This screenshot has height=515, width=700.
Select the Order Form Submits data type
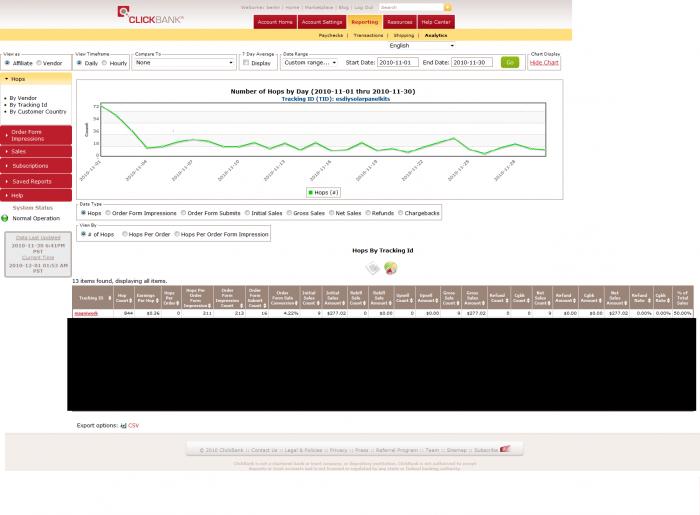point(183,213)
